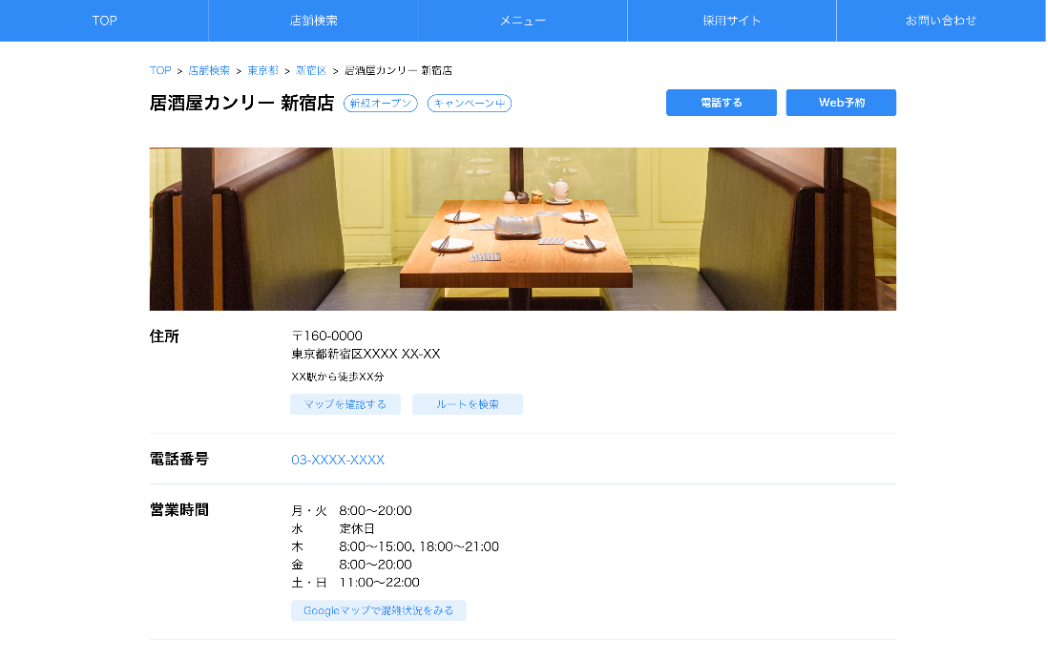Click the TOP breadcrumb link
Viewport: 1048px width, 656px height.
pos(160,71)
